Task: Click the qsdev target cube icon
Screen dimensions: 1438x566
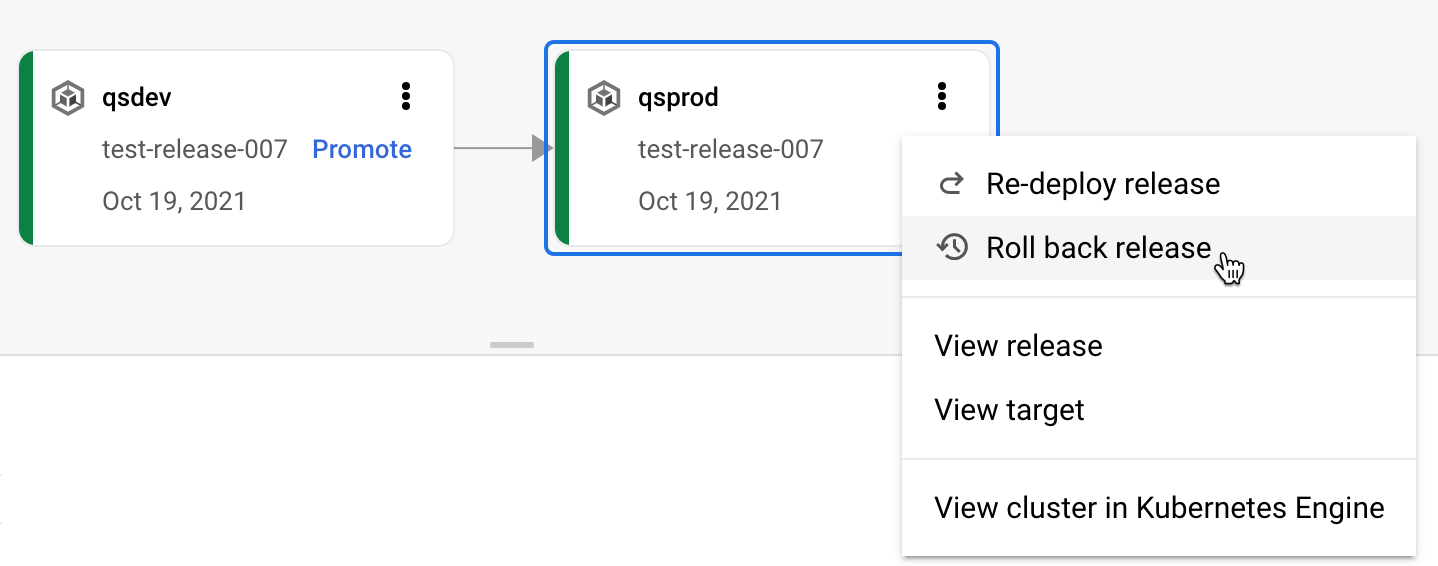Action: tap(68, 98)
